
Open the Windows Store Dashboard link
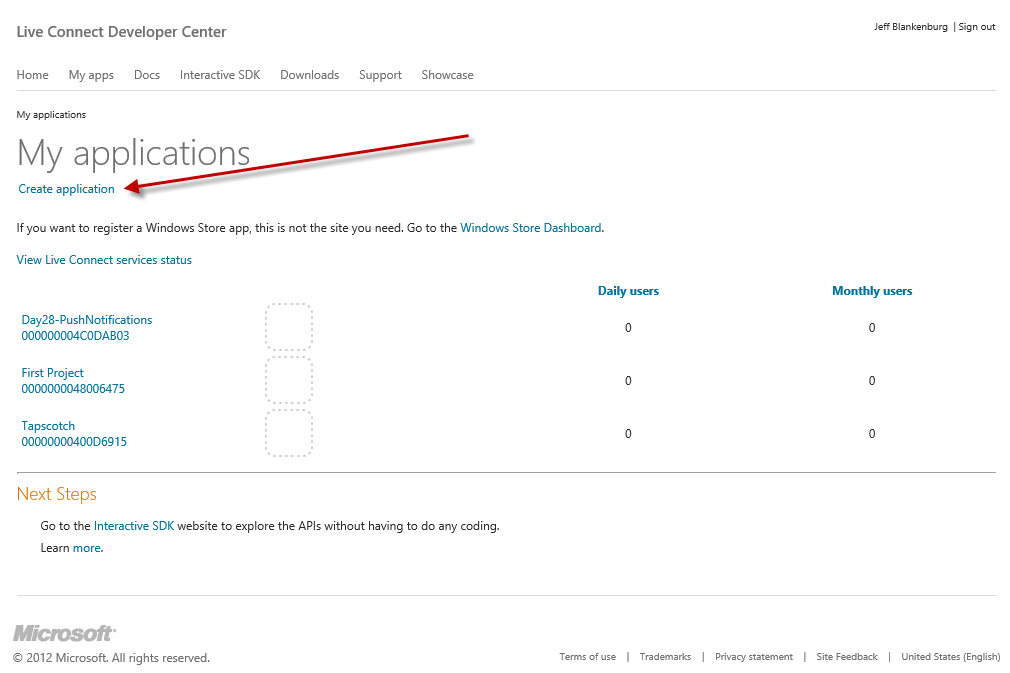(x=530, y=228)
